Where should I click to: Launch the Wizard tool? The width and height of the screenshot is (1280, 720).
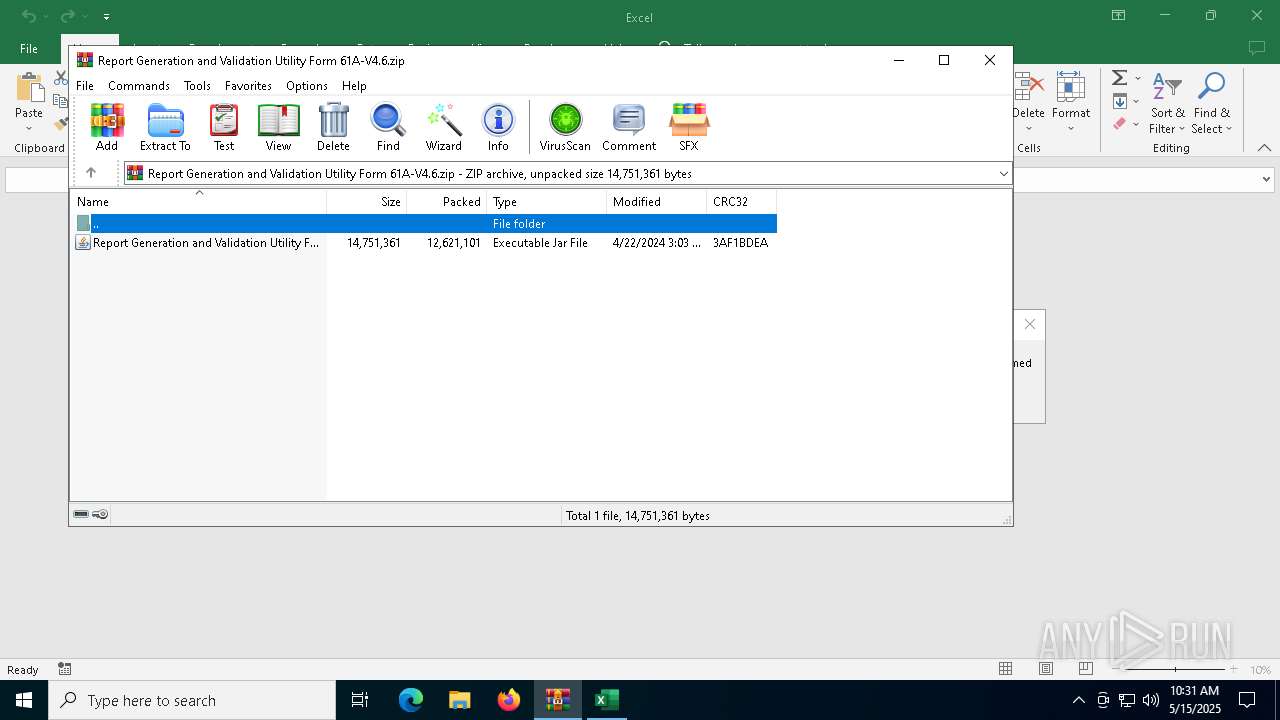(x=443, y=127)
